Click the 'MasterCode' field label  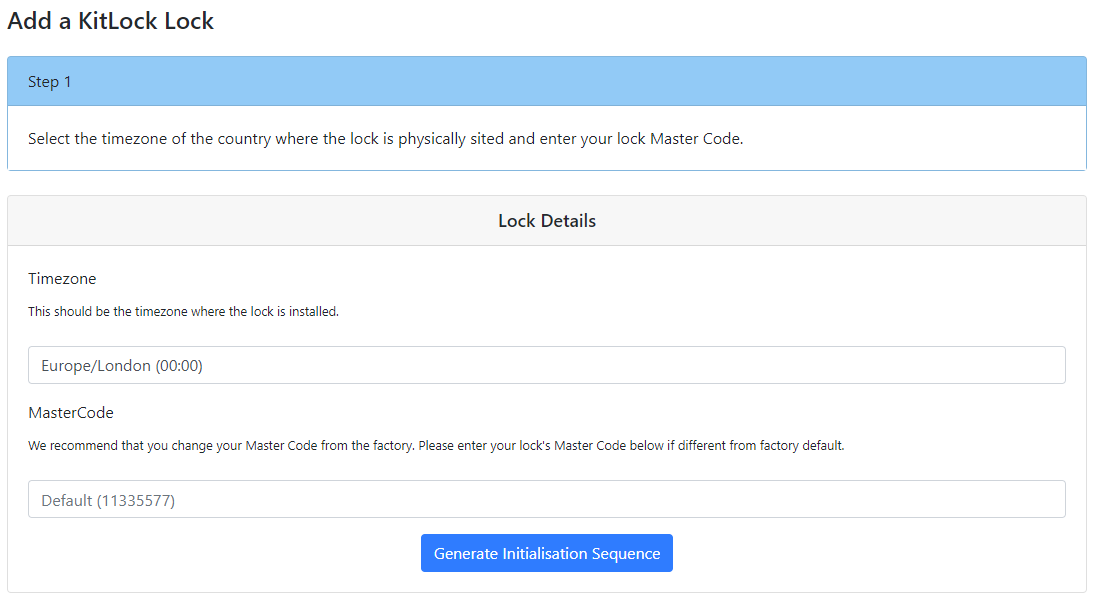(71, 412)
